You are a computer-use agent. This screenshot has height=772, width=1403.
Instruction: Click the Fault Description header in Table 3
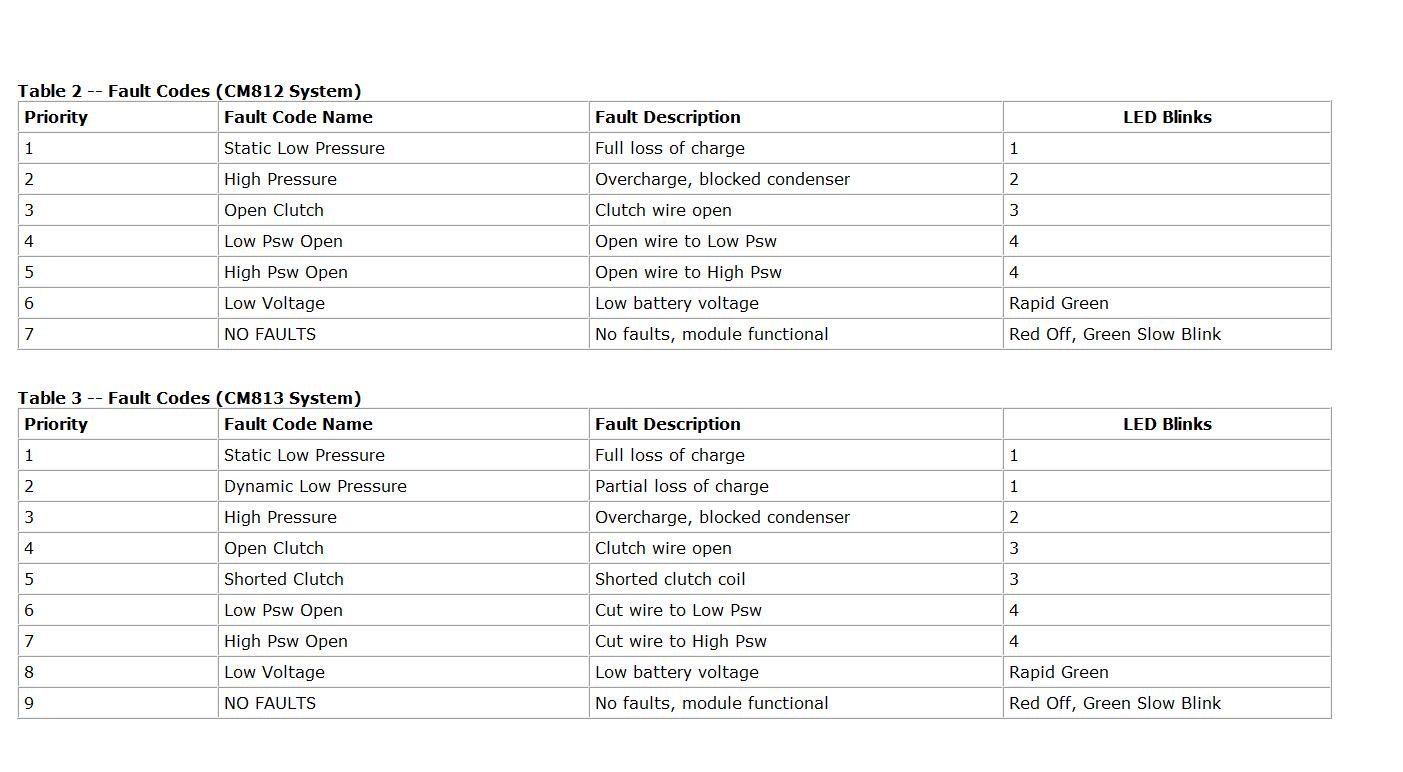796,424
